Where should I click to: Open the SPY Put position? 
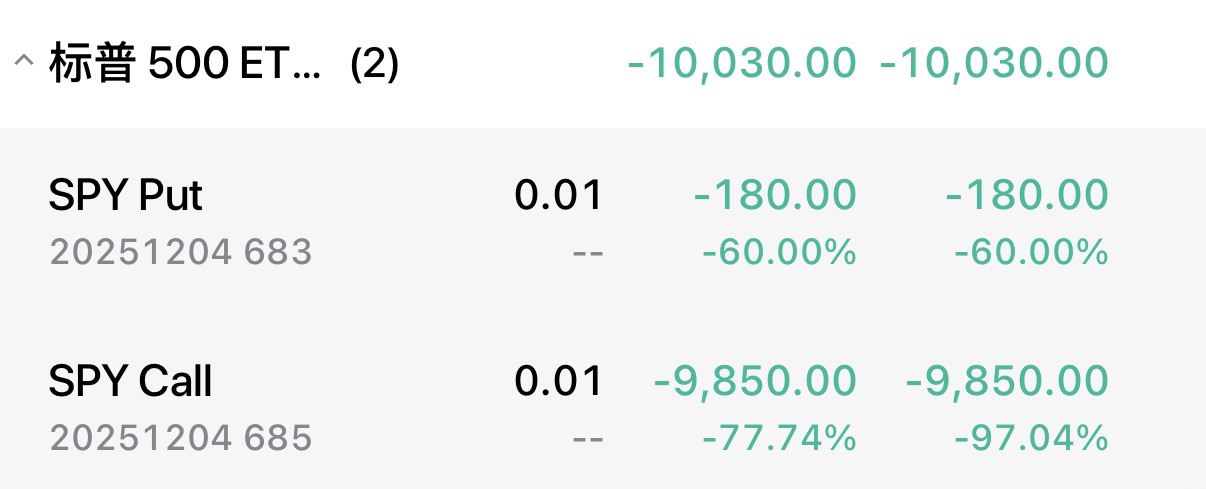[x=126, y=195]
